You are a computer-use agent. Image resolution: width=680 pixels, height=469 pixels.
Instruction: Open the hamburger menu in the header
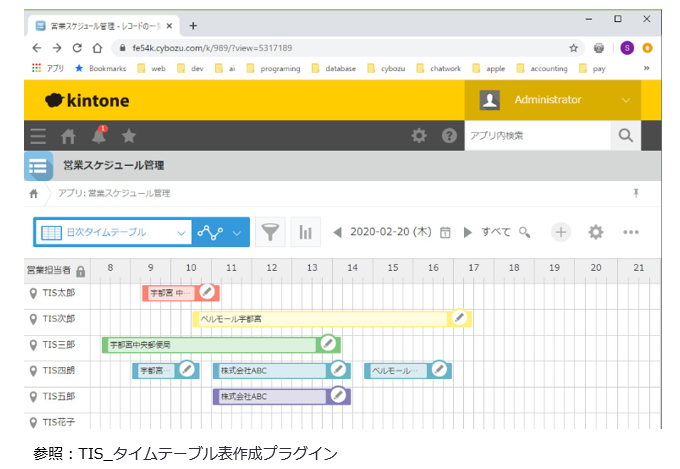(38, 135)
